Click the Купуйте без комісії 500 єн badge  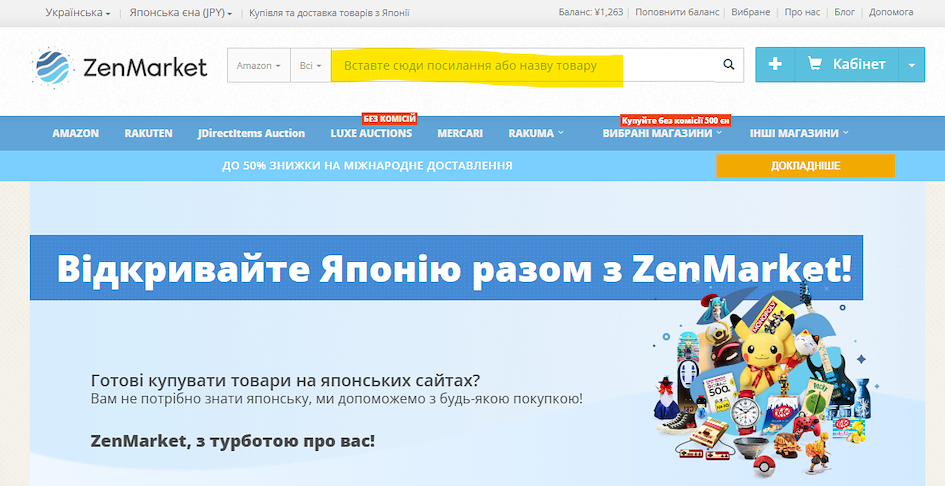pos(676,121)
